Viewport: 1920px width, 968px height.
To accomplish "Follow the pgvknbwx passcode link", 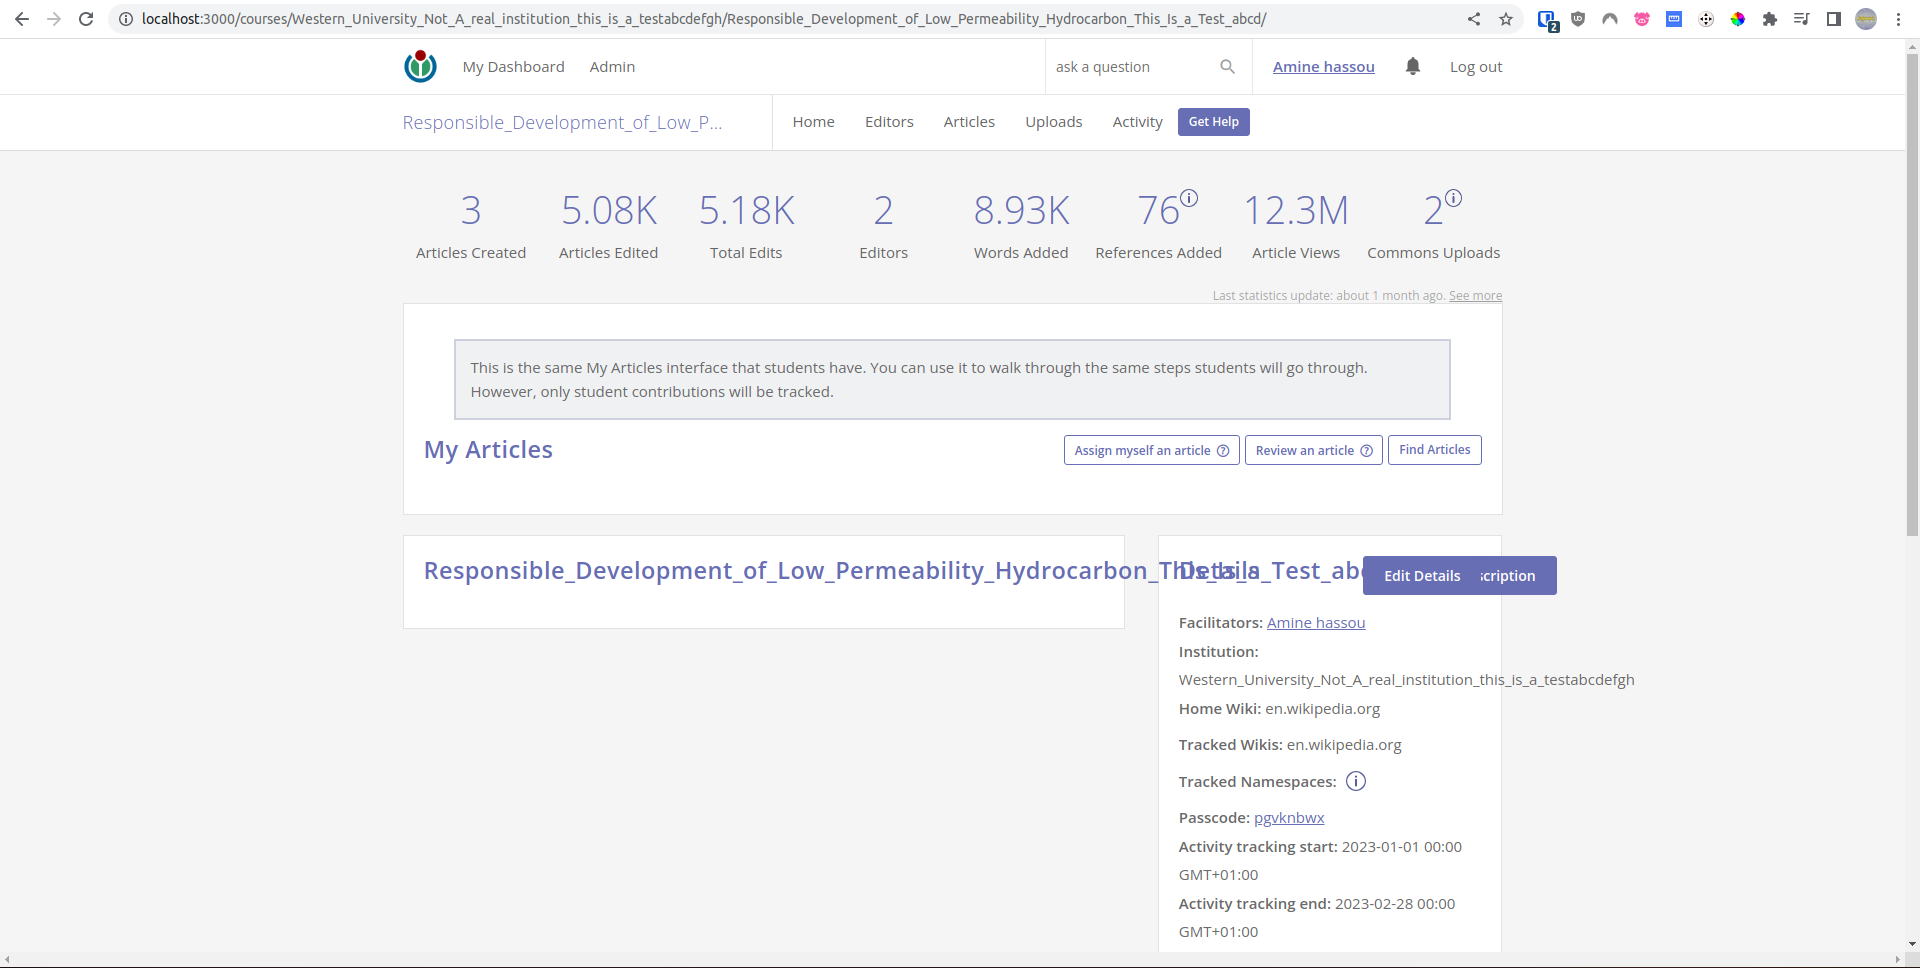I will (1288, 817).
